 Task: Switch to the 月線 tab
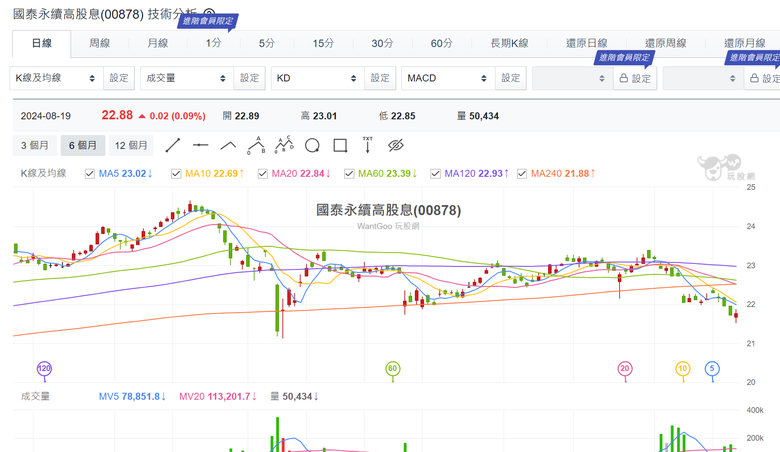[158, 44]
